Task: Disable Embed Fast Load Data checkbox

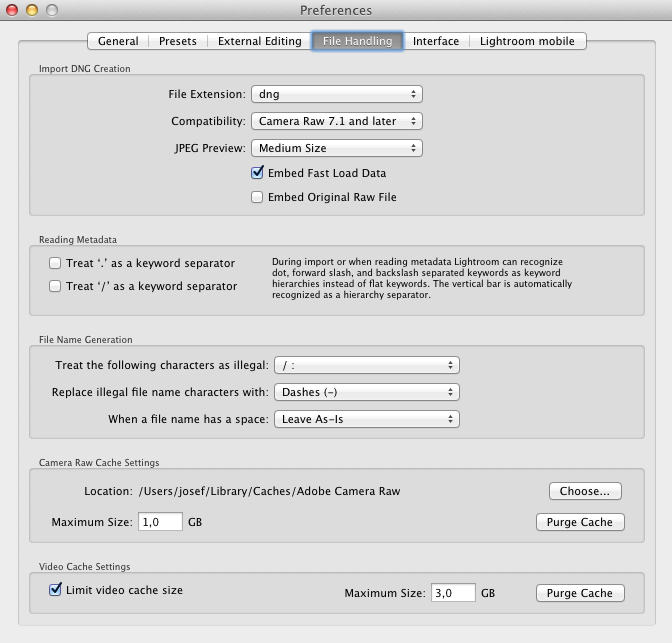Action: (258, 173)
